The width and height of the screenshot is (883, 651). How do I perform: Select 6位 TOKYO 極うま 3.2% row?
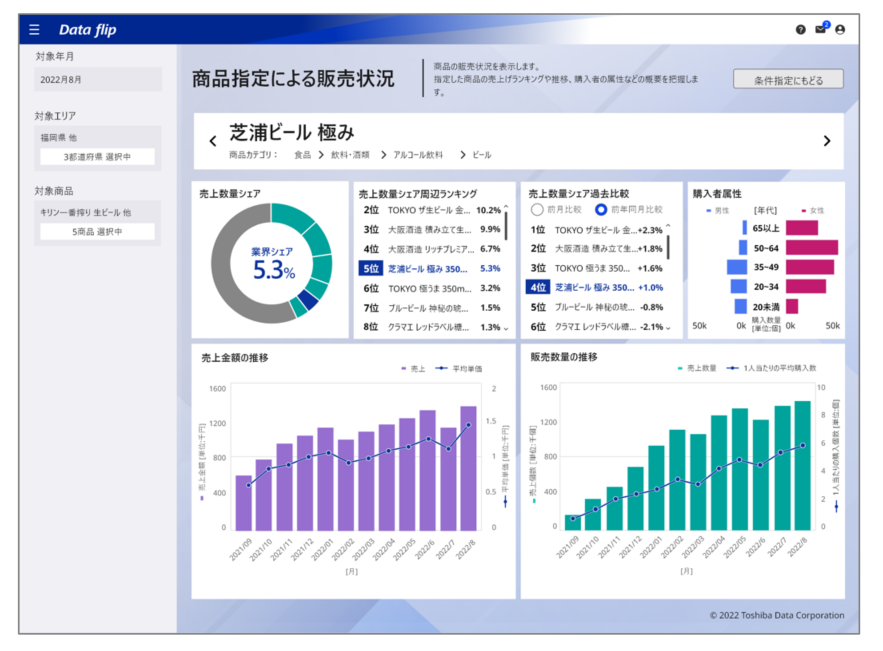pos(431,288)
